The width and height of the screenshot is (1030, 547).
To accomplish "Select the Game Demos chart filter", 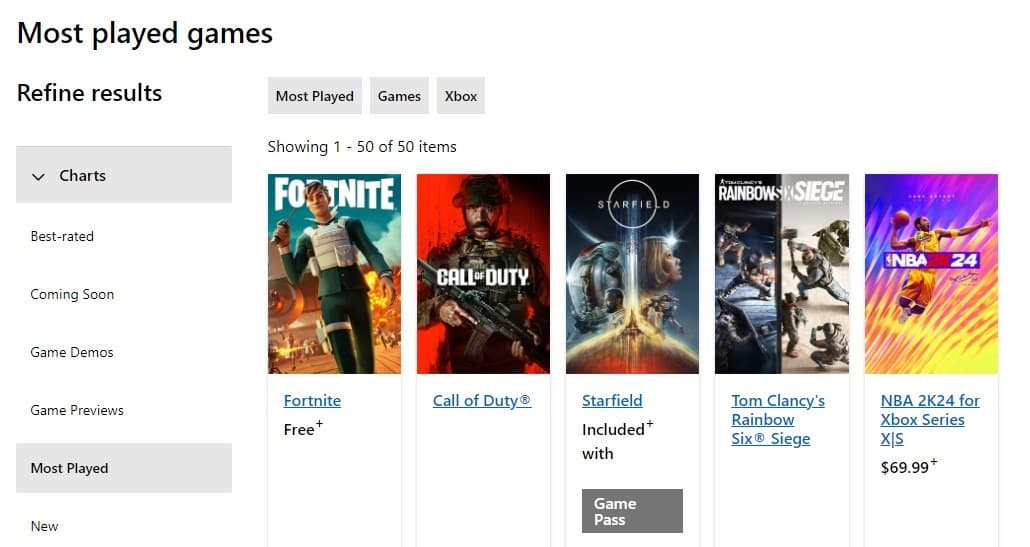I will (72, 352).
